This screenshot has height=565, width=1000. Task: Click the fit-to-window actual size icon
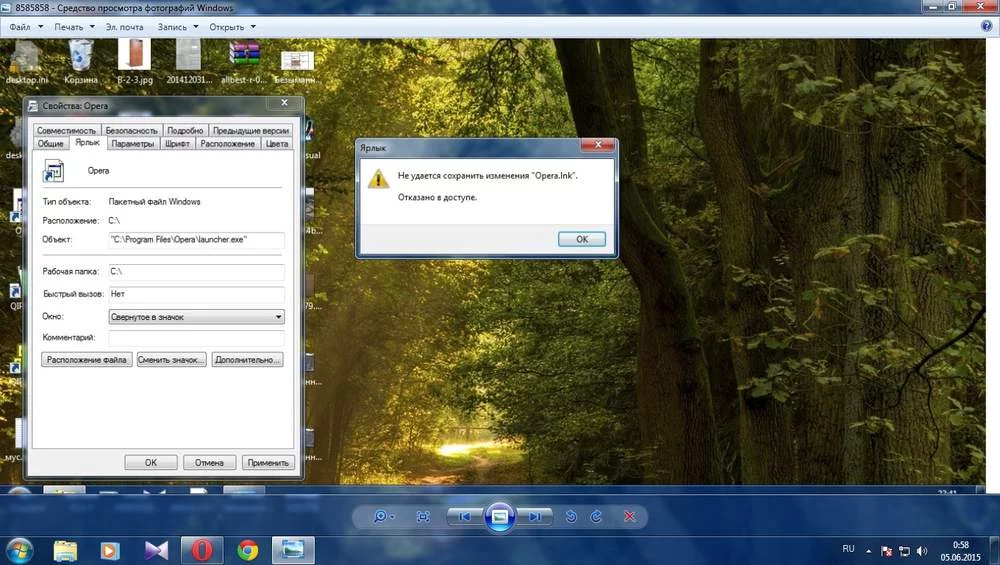[423, 516]
